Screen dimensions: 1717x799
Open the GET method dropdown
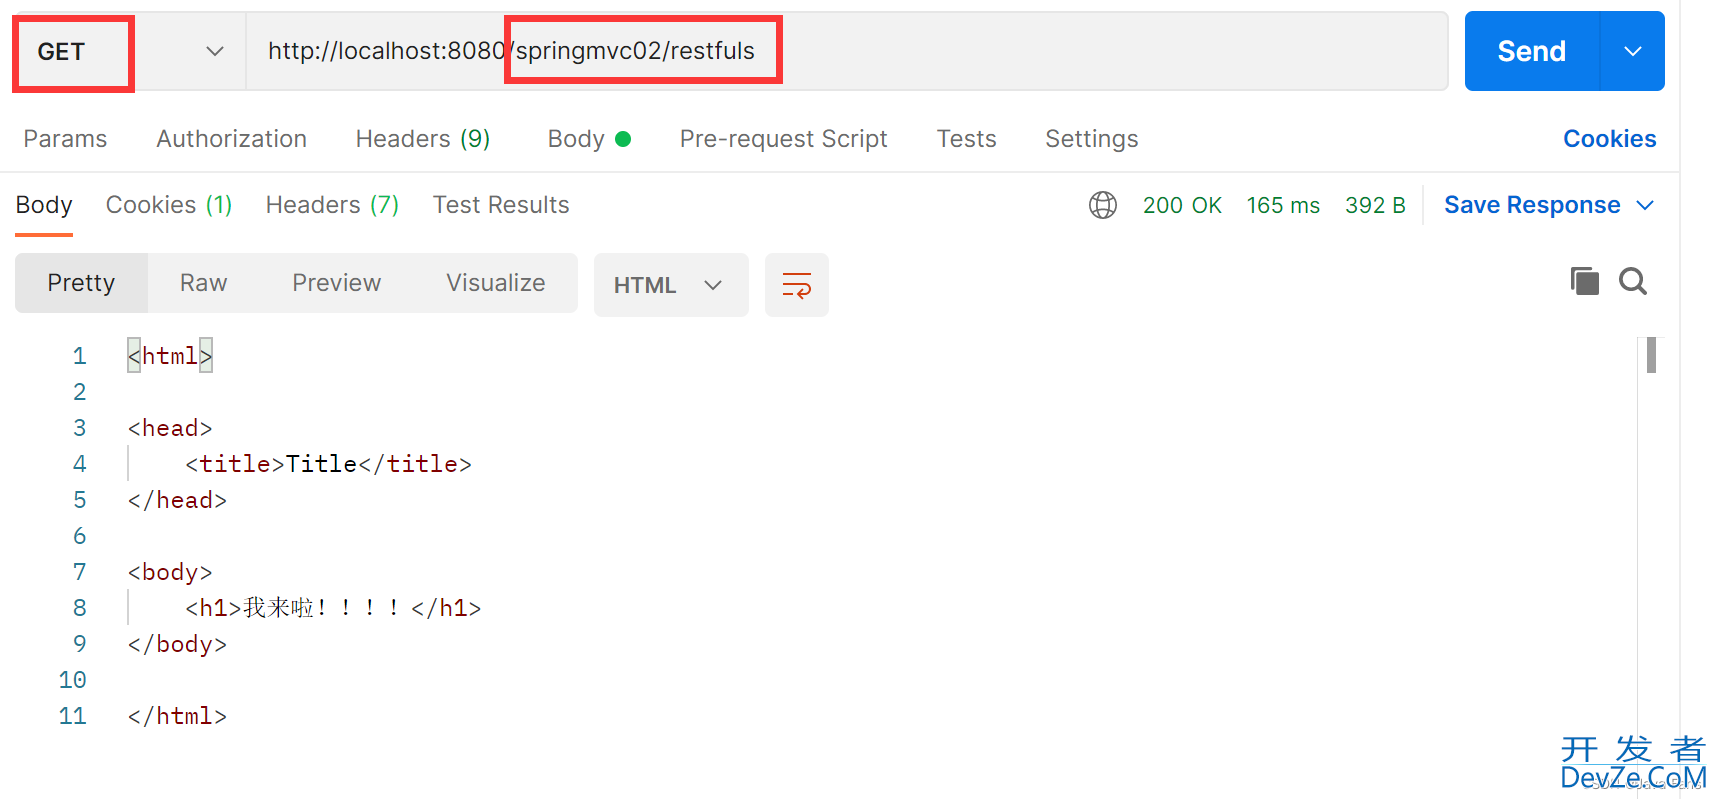click(x=130, y=52)
